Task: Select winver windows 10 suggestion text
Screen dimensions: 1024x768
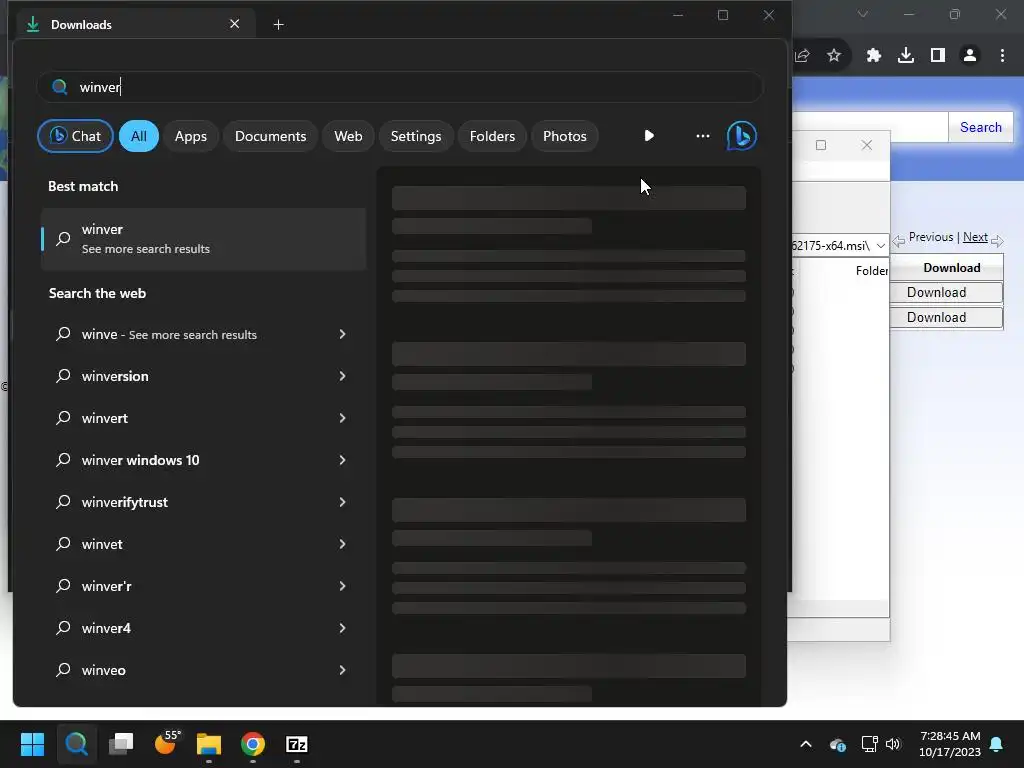Action: (140, 460)
